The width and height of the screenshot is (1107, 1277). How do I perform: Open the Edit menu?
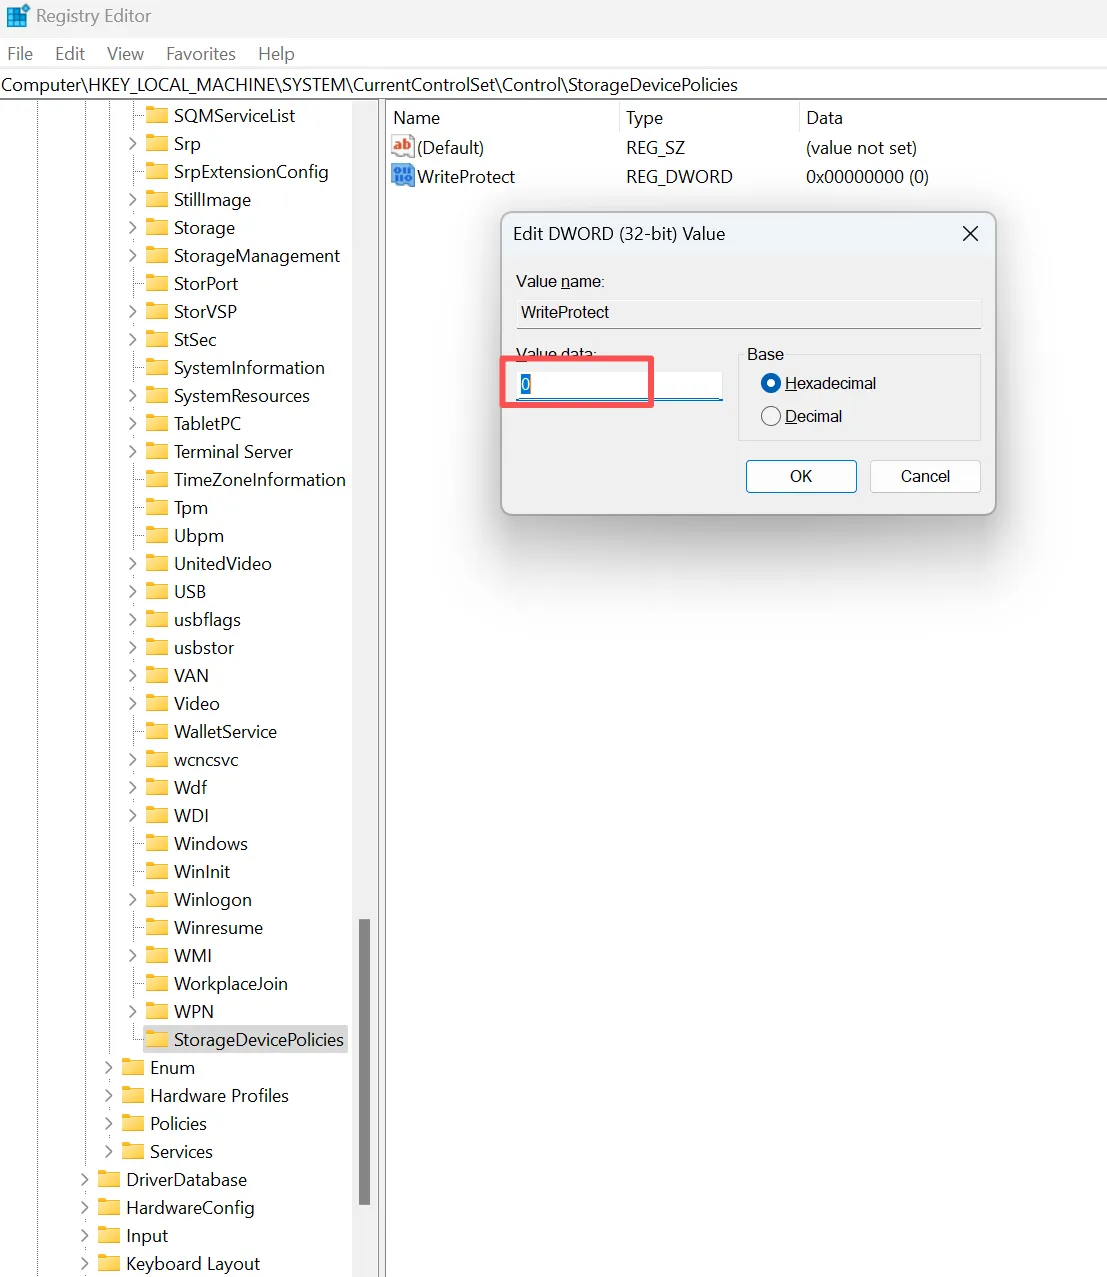(x=70, y=53)
